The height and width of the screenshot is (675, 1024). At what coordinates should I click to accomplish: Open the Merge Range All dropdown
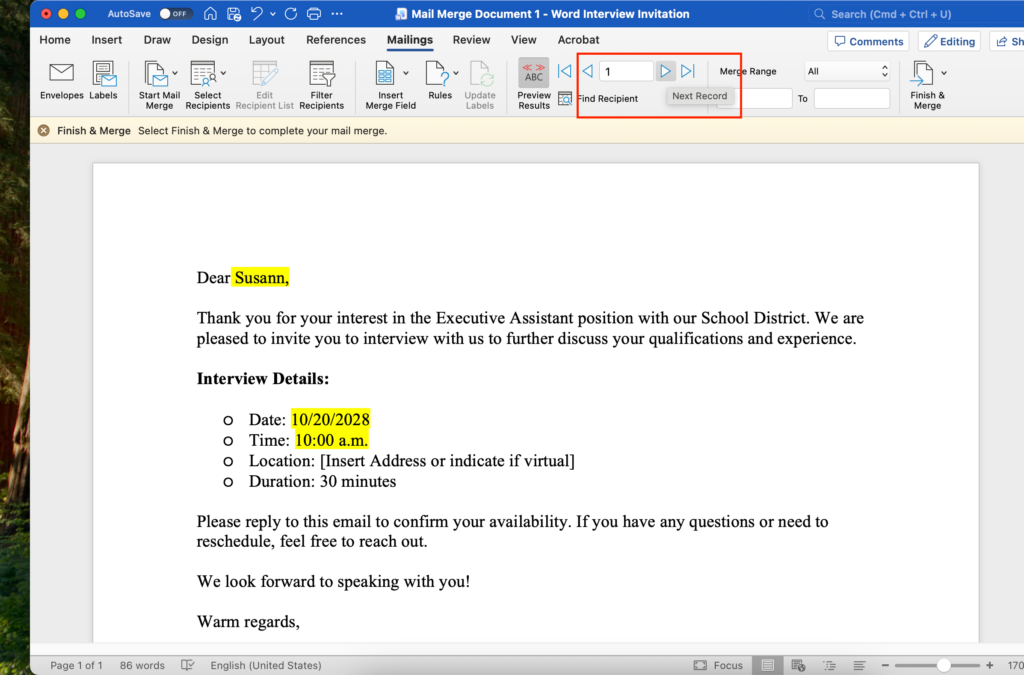pyautogui.click(x=847, y=72)
